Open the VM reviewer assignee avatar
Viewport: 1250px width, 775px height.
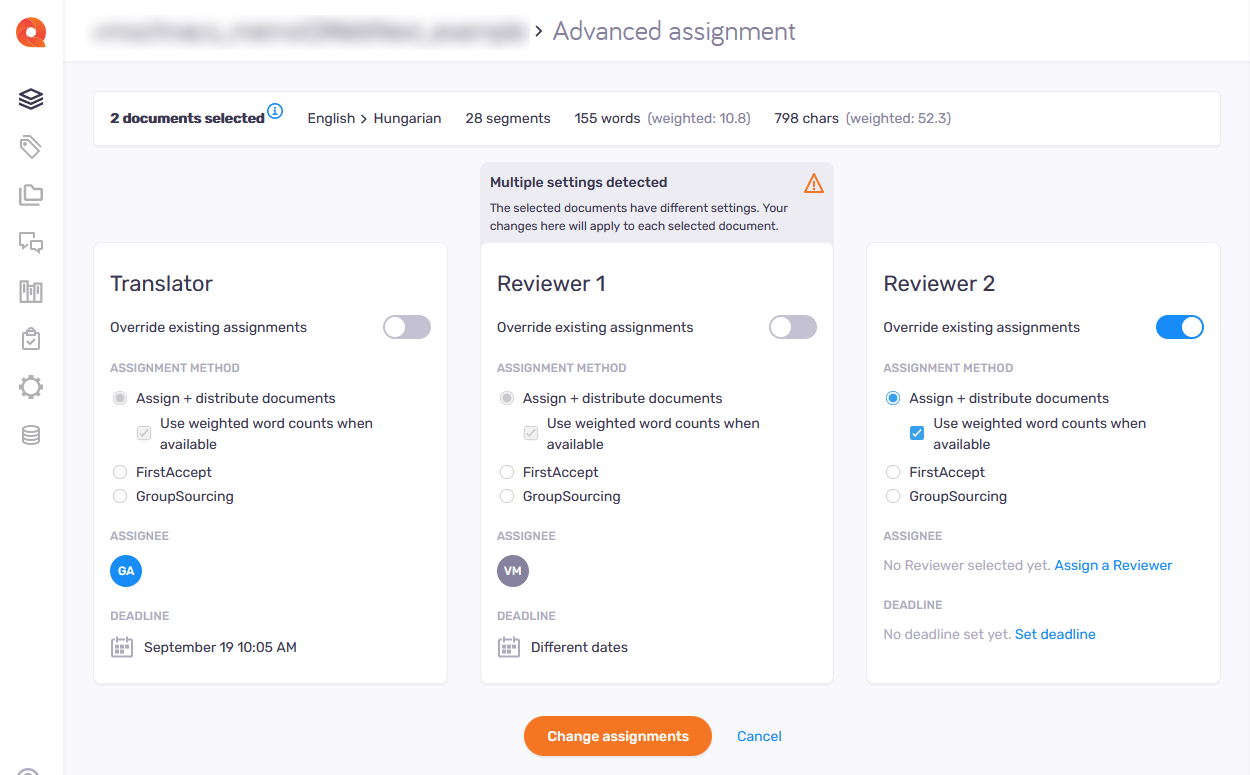(512, 571)
